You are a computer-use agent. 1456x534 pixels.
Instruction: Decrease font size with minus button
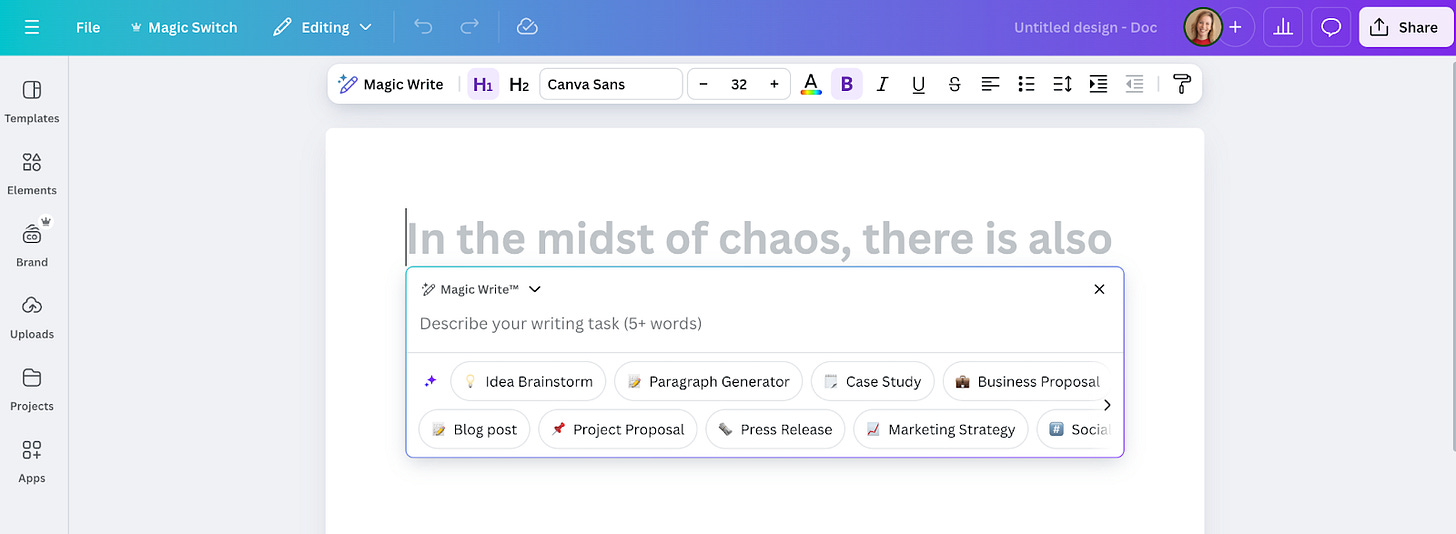pos(704,84)
